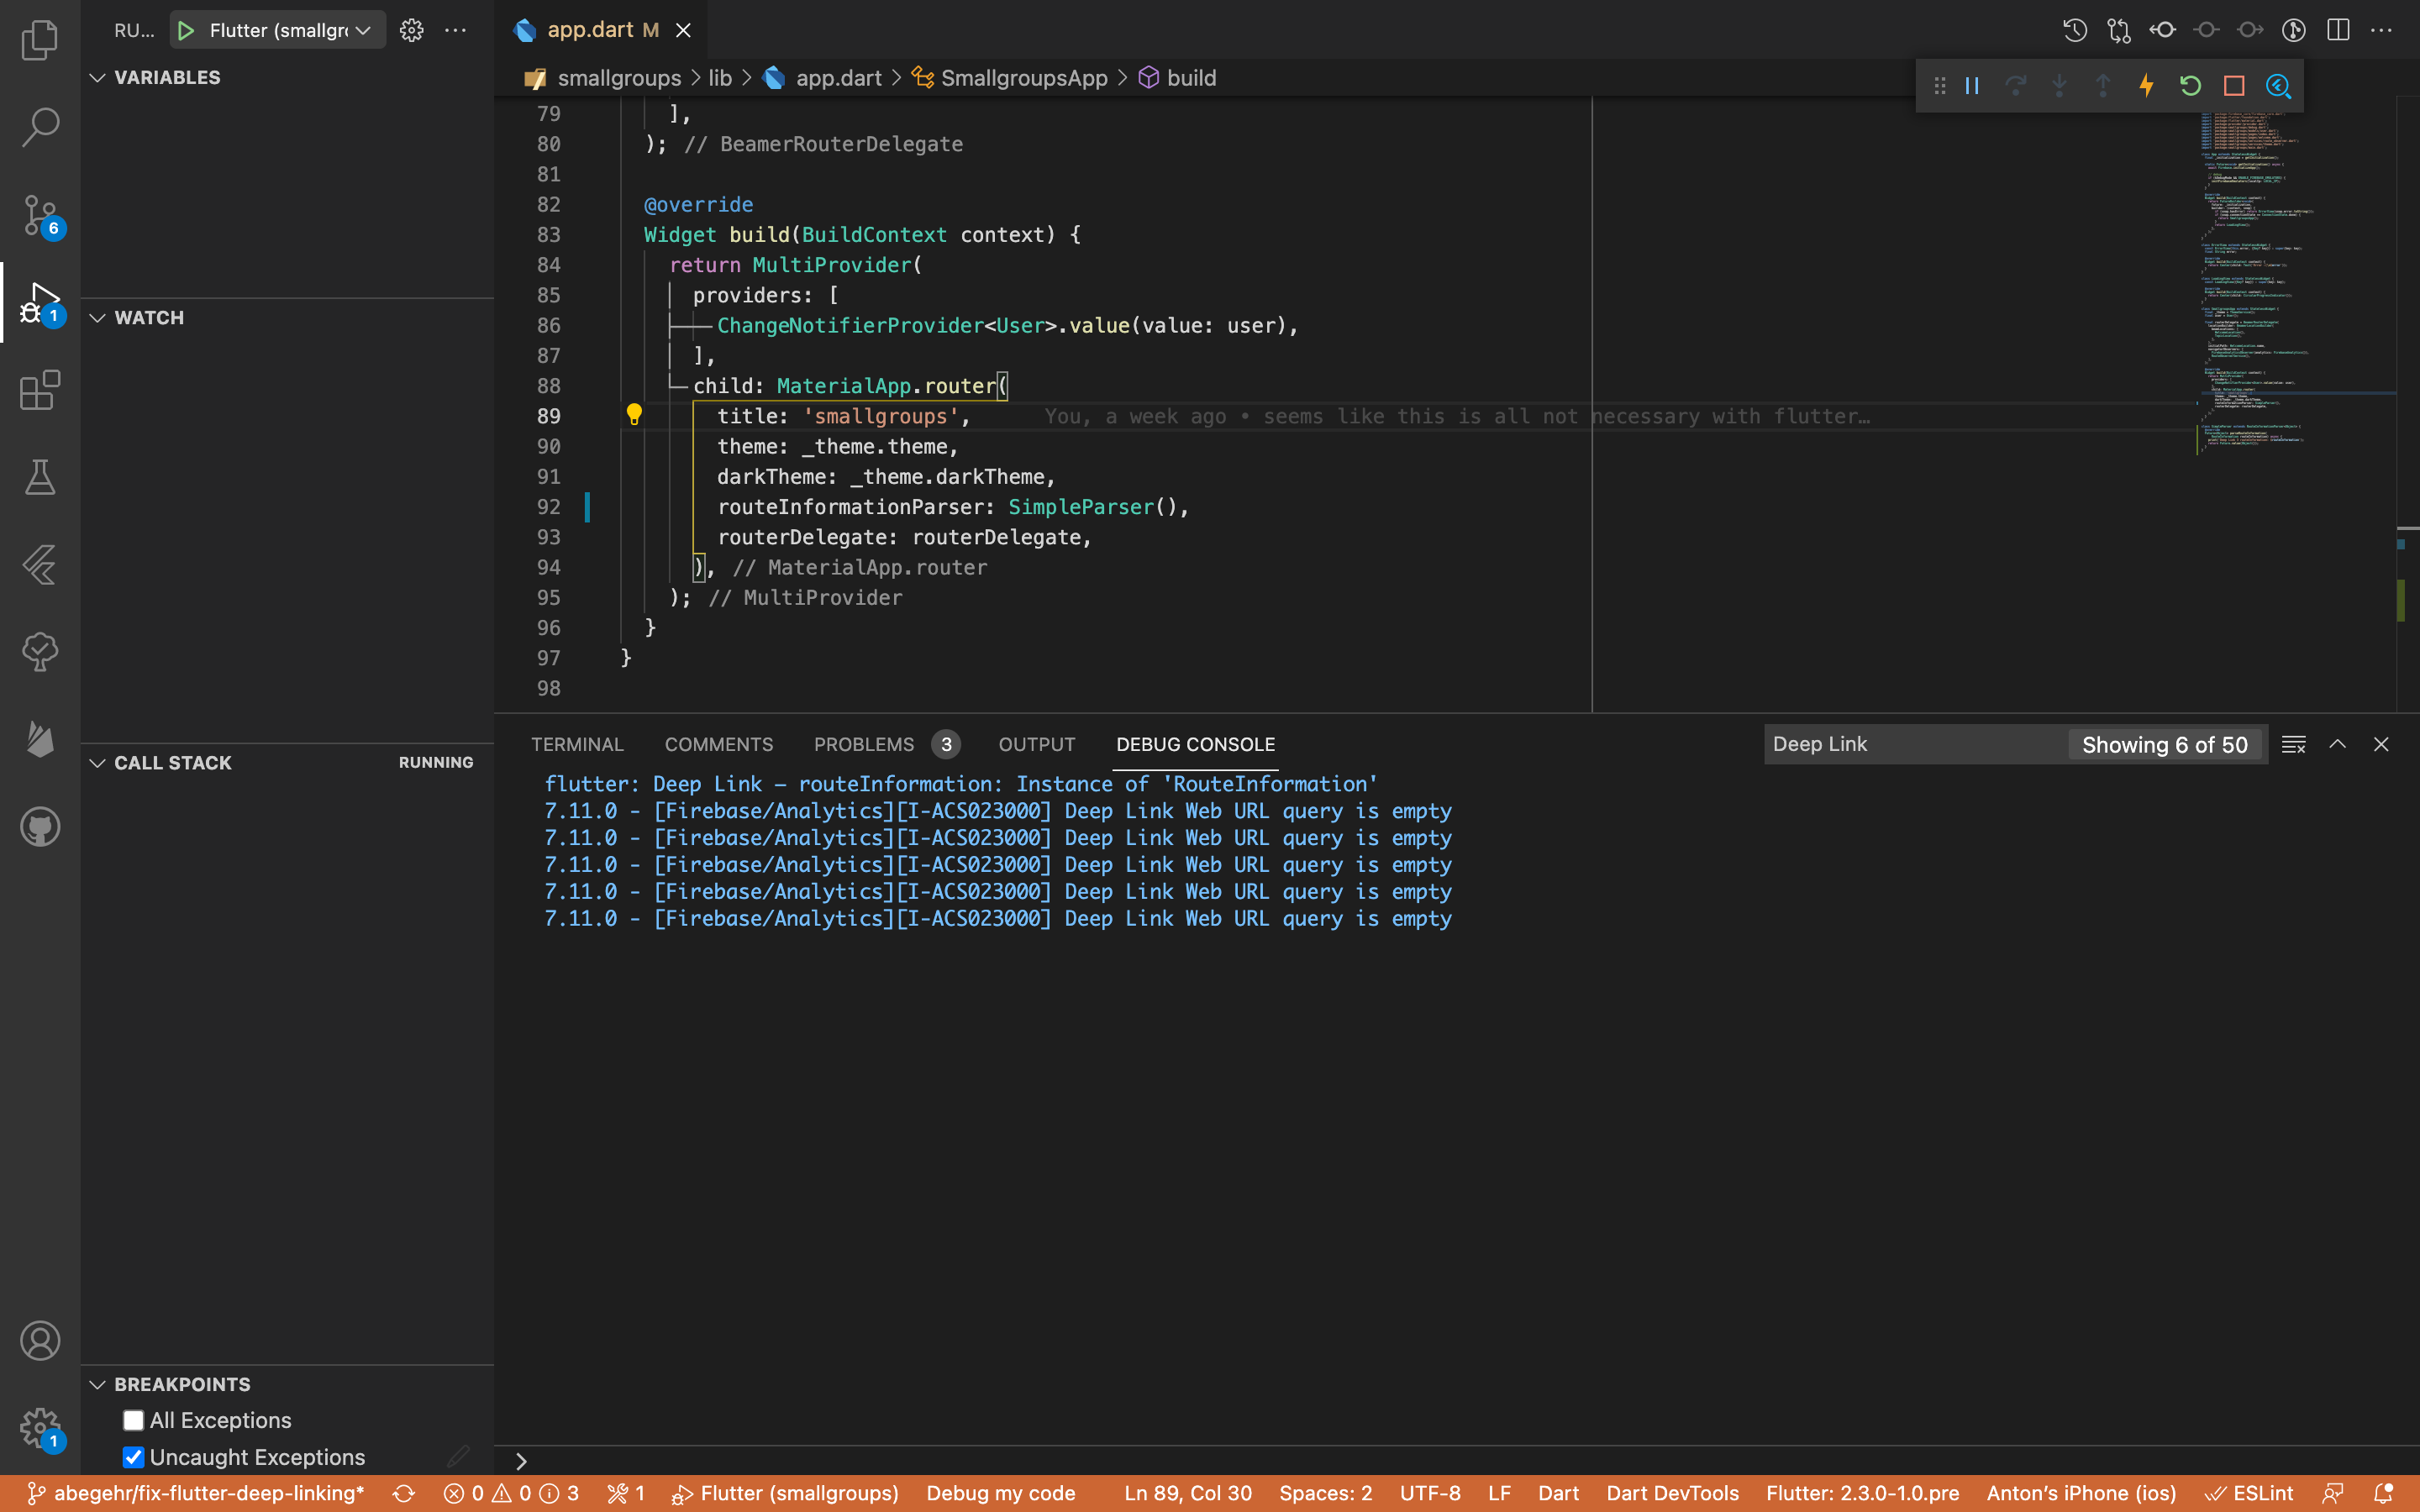Open the GitHub sidebar panel
Screen dimensions: 2420x1512
coord(40,827)
